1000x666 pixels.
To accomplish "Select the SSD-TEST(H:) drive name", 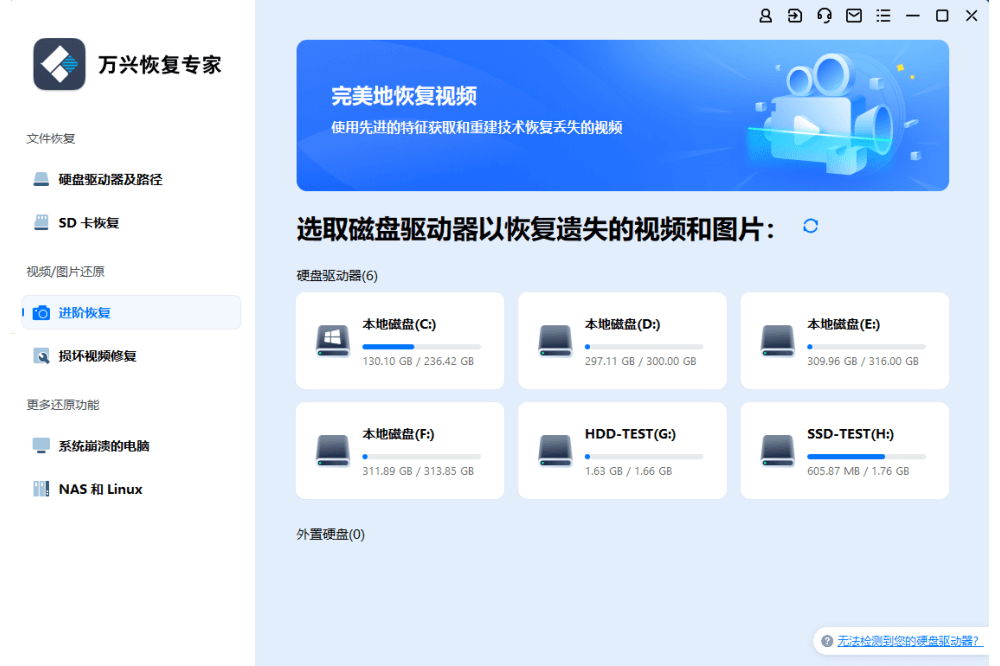I will coord(851,434).
